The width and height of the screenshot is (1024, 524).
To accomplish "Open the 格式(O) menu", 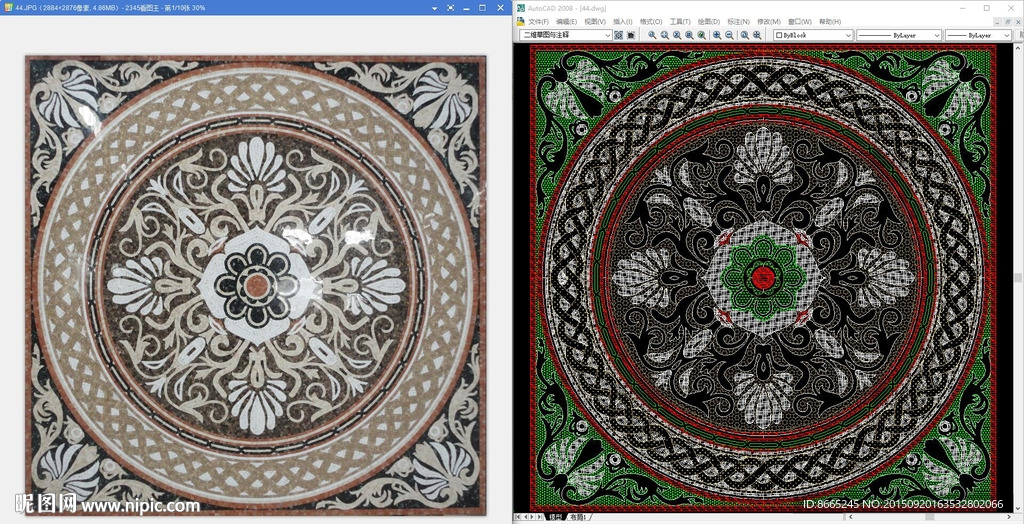I will pyautogui.click(x=651, y=21).
